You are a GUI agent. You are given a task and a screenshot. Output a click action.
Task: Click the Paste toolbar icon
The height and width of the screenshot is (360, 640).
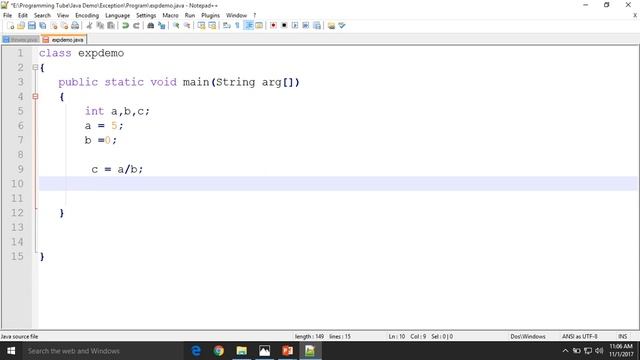(x=111, y=26)
